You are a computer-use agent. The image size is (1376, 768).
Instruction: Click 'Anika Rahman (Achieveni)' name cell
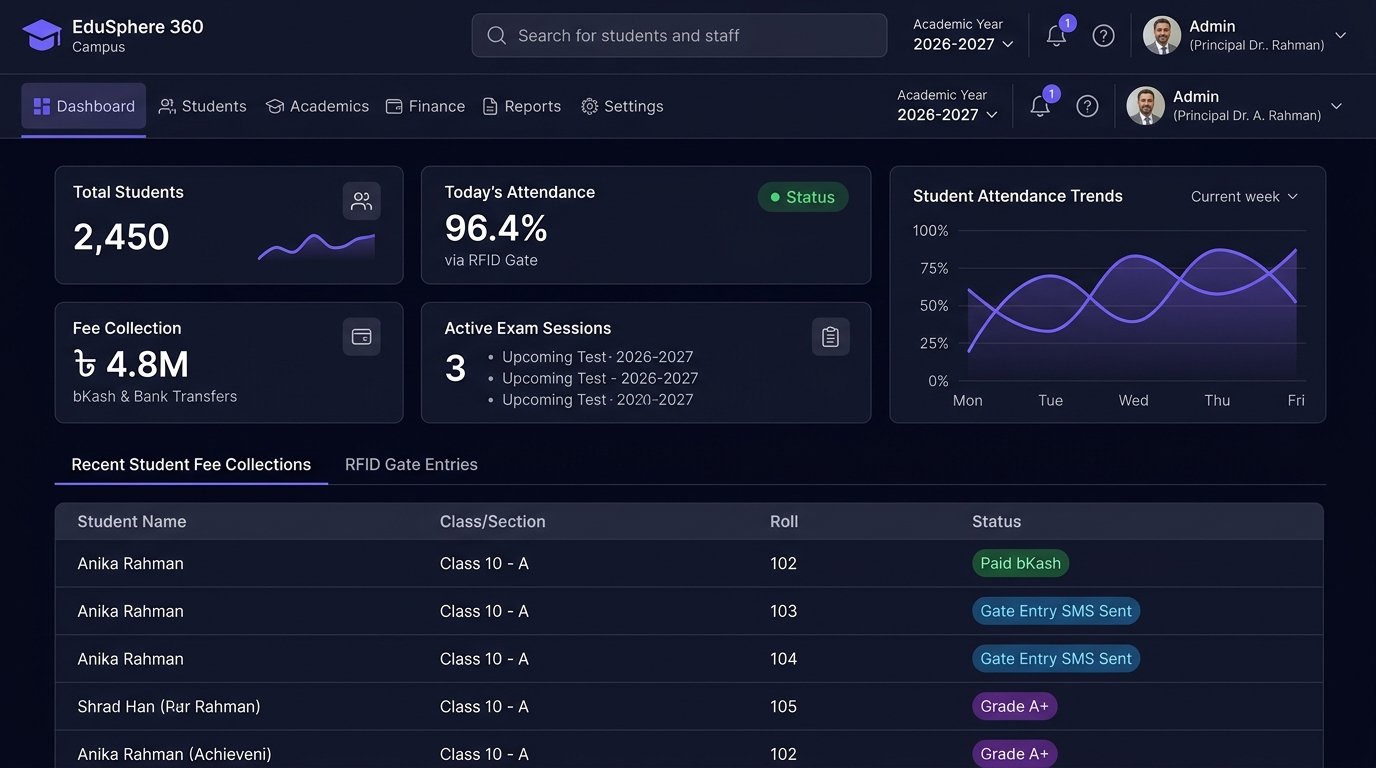[174, 754]
